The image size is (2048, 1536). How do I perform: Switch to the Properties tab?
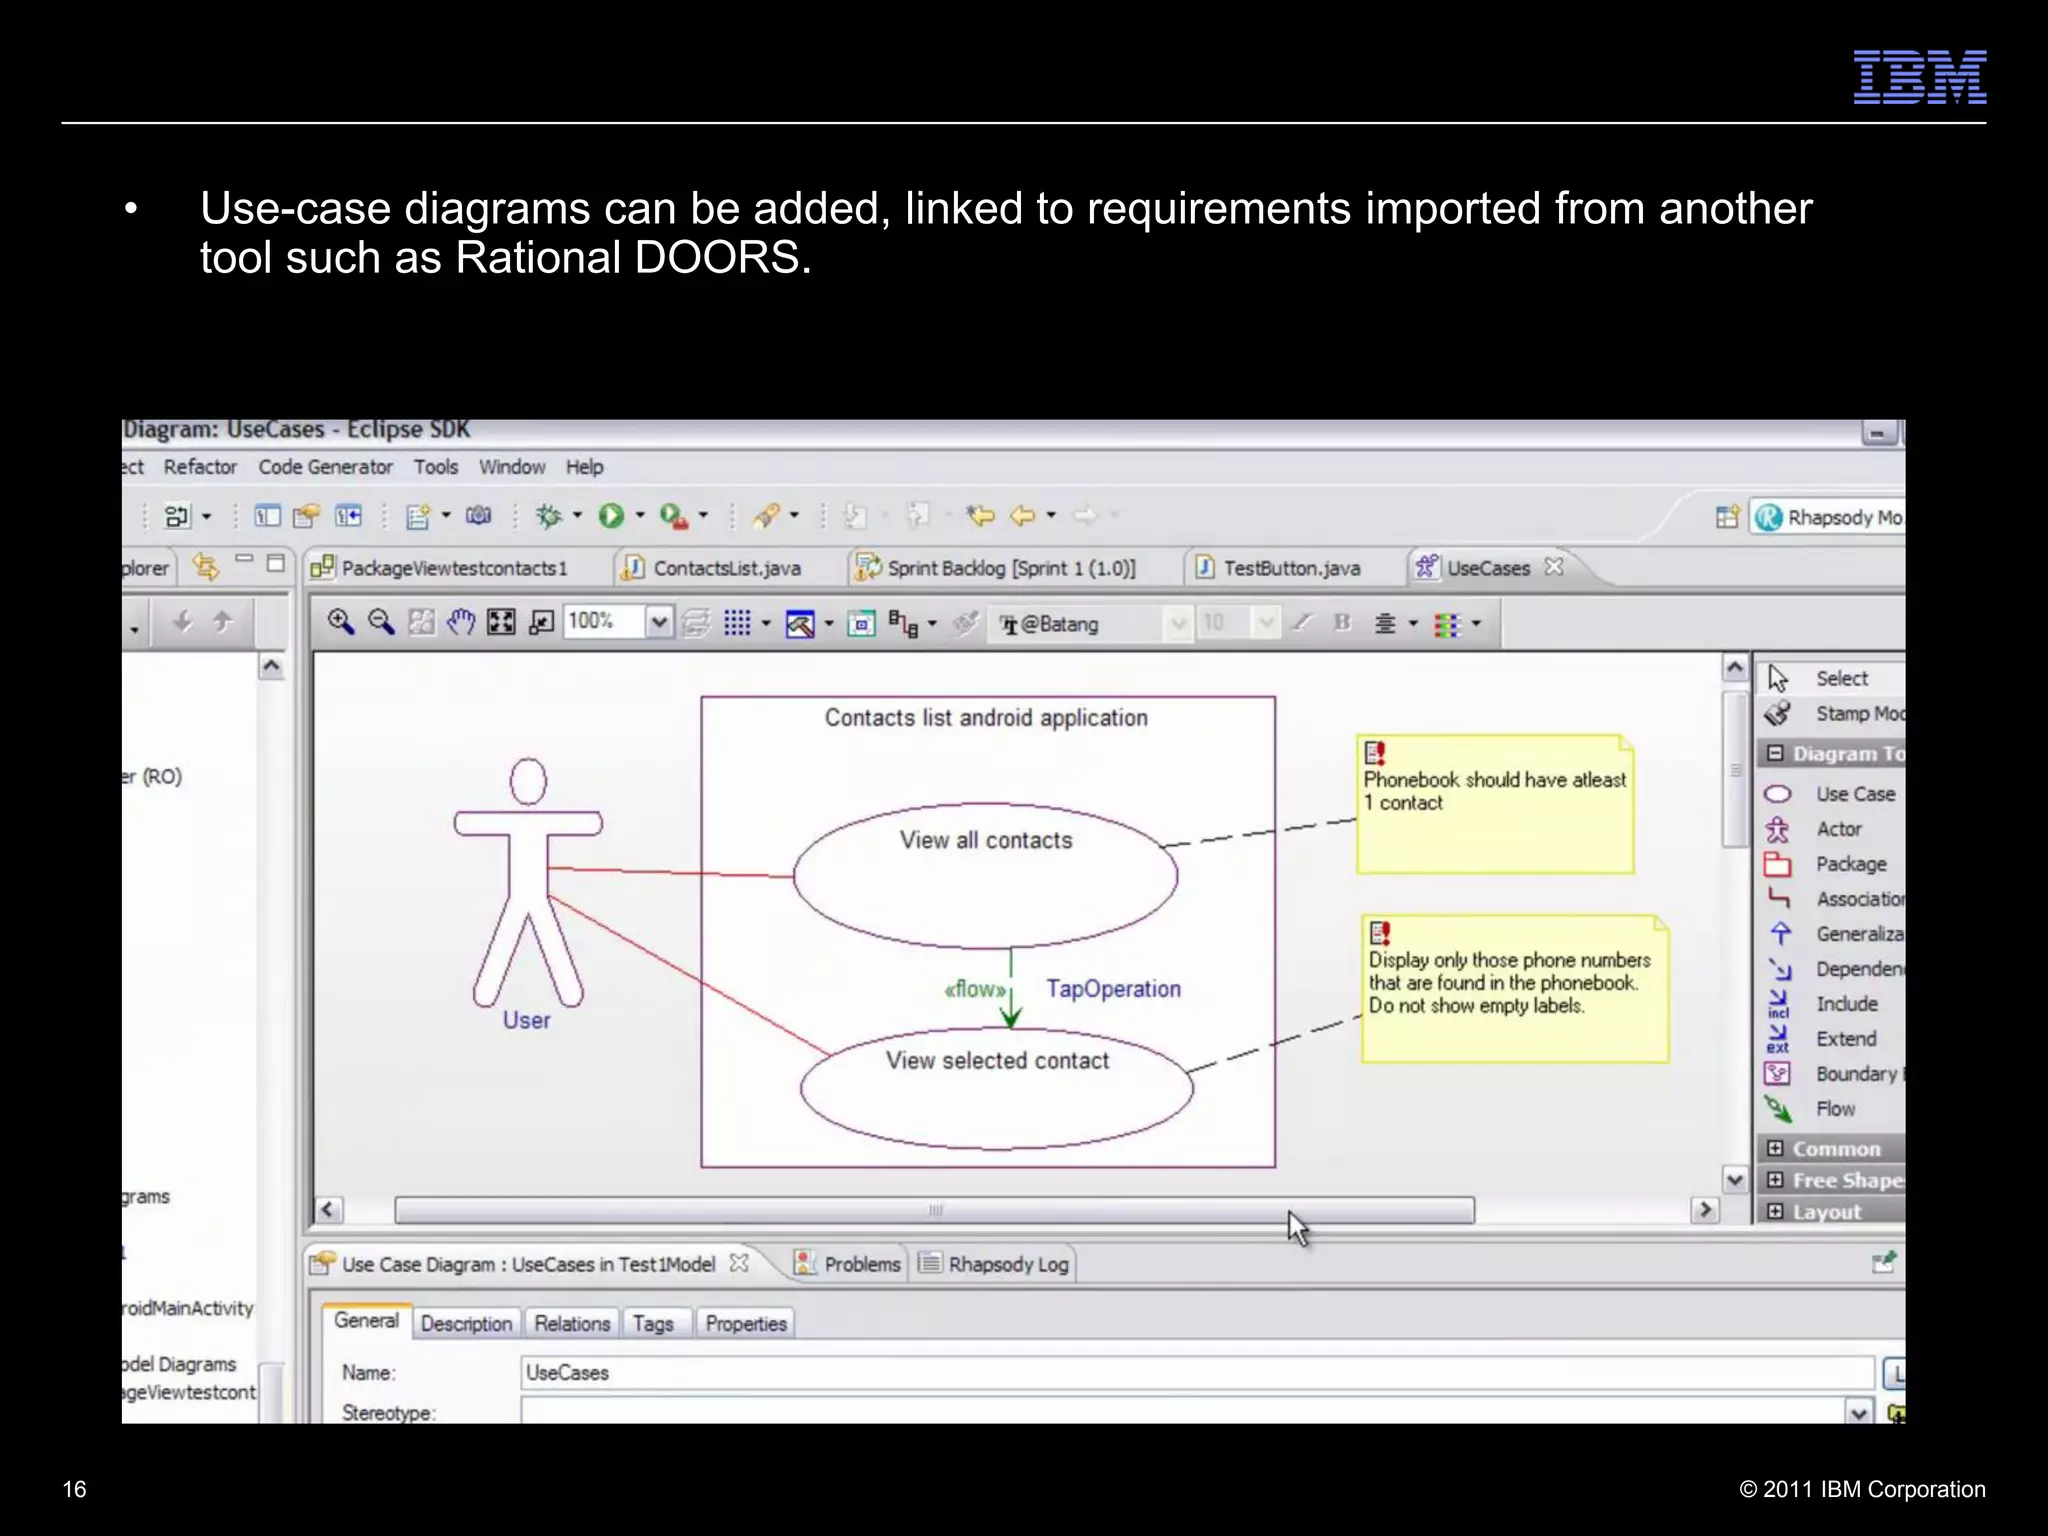[x=746, y=1323]
